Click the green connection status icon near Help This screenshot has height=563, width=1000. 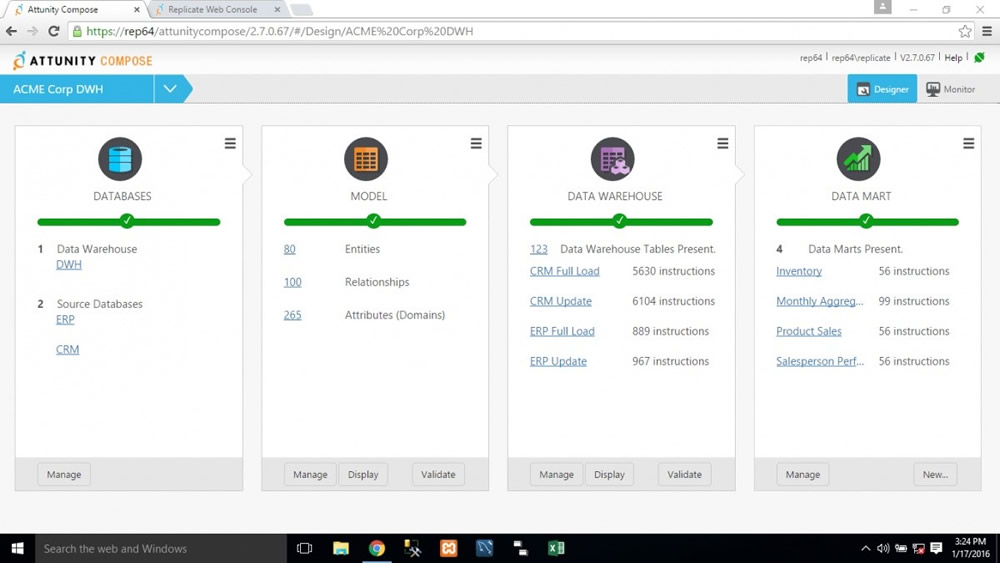tap(980, 57)
